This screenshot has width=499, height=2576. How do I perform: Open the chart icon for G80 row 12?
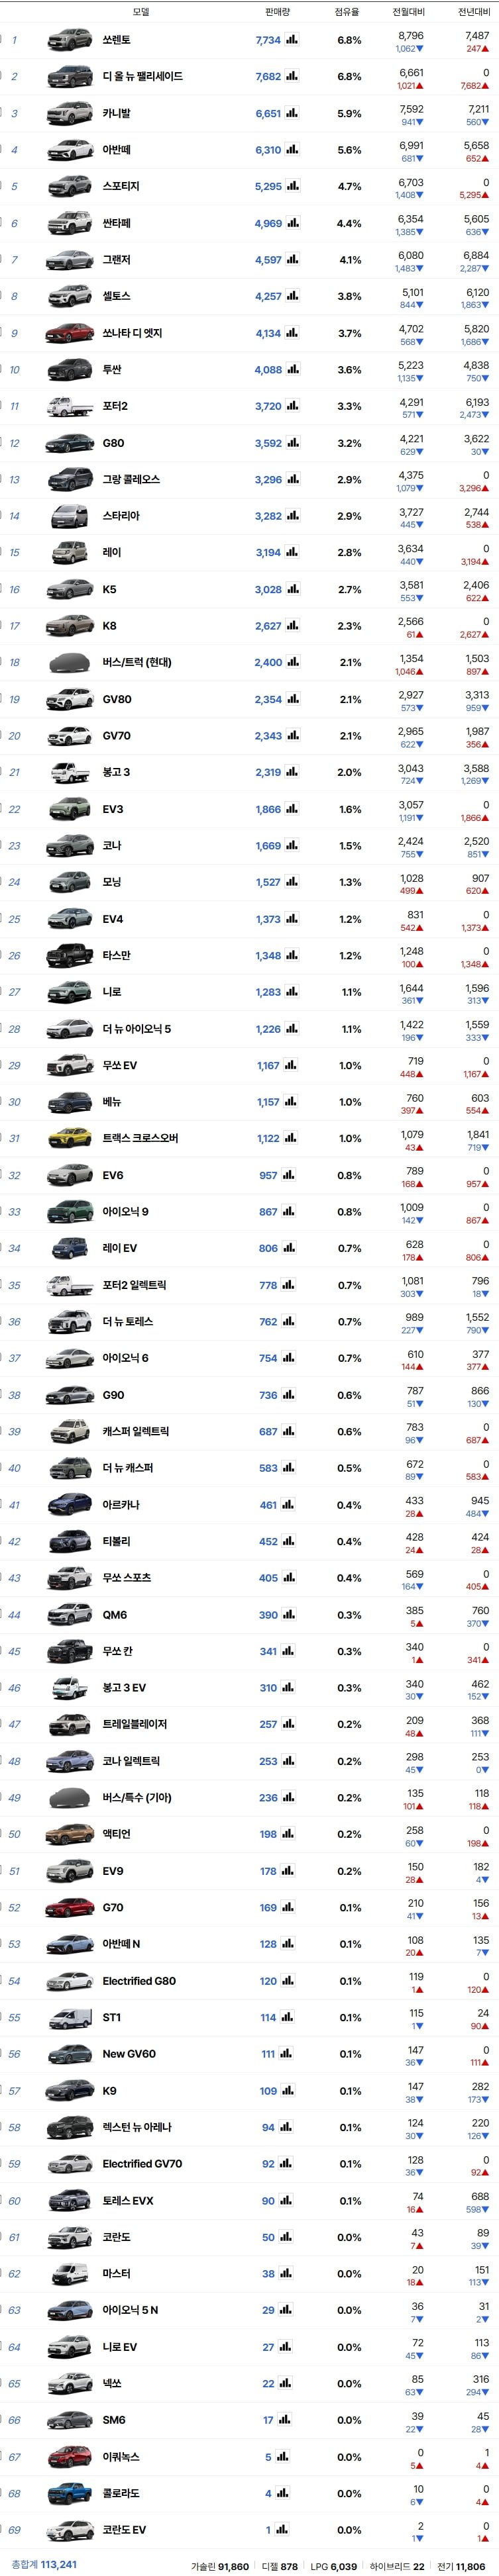pyautogui.click(x=292, y=443)
